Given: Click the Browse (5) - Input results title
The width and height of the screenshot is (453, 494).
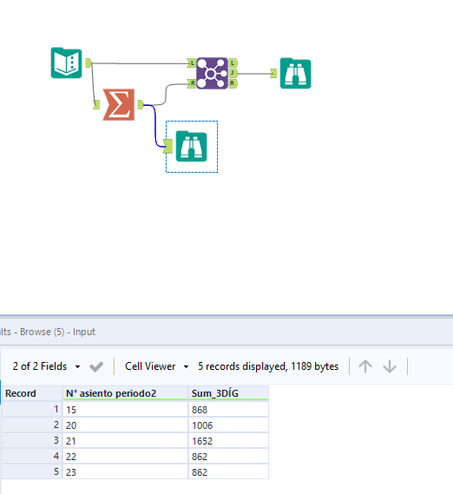Looking at the screenshot, I should [x=57, y=332].
